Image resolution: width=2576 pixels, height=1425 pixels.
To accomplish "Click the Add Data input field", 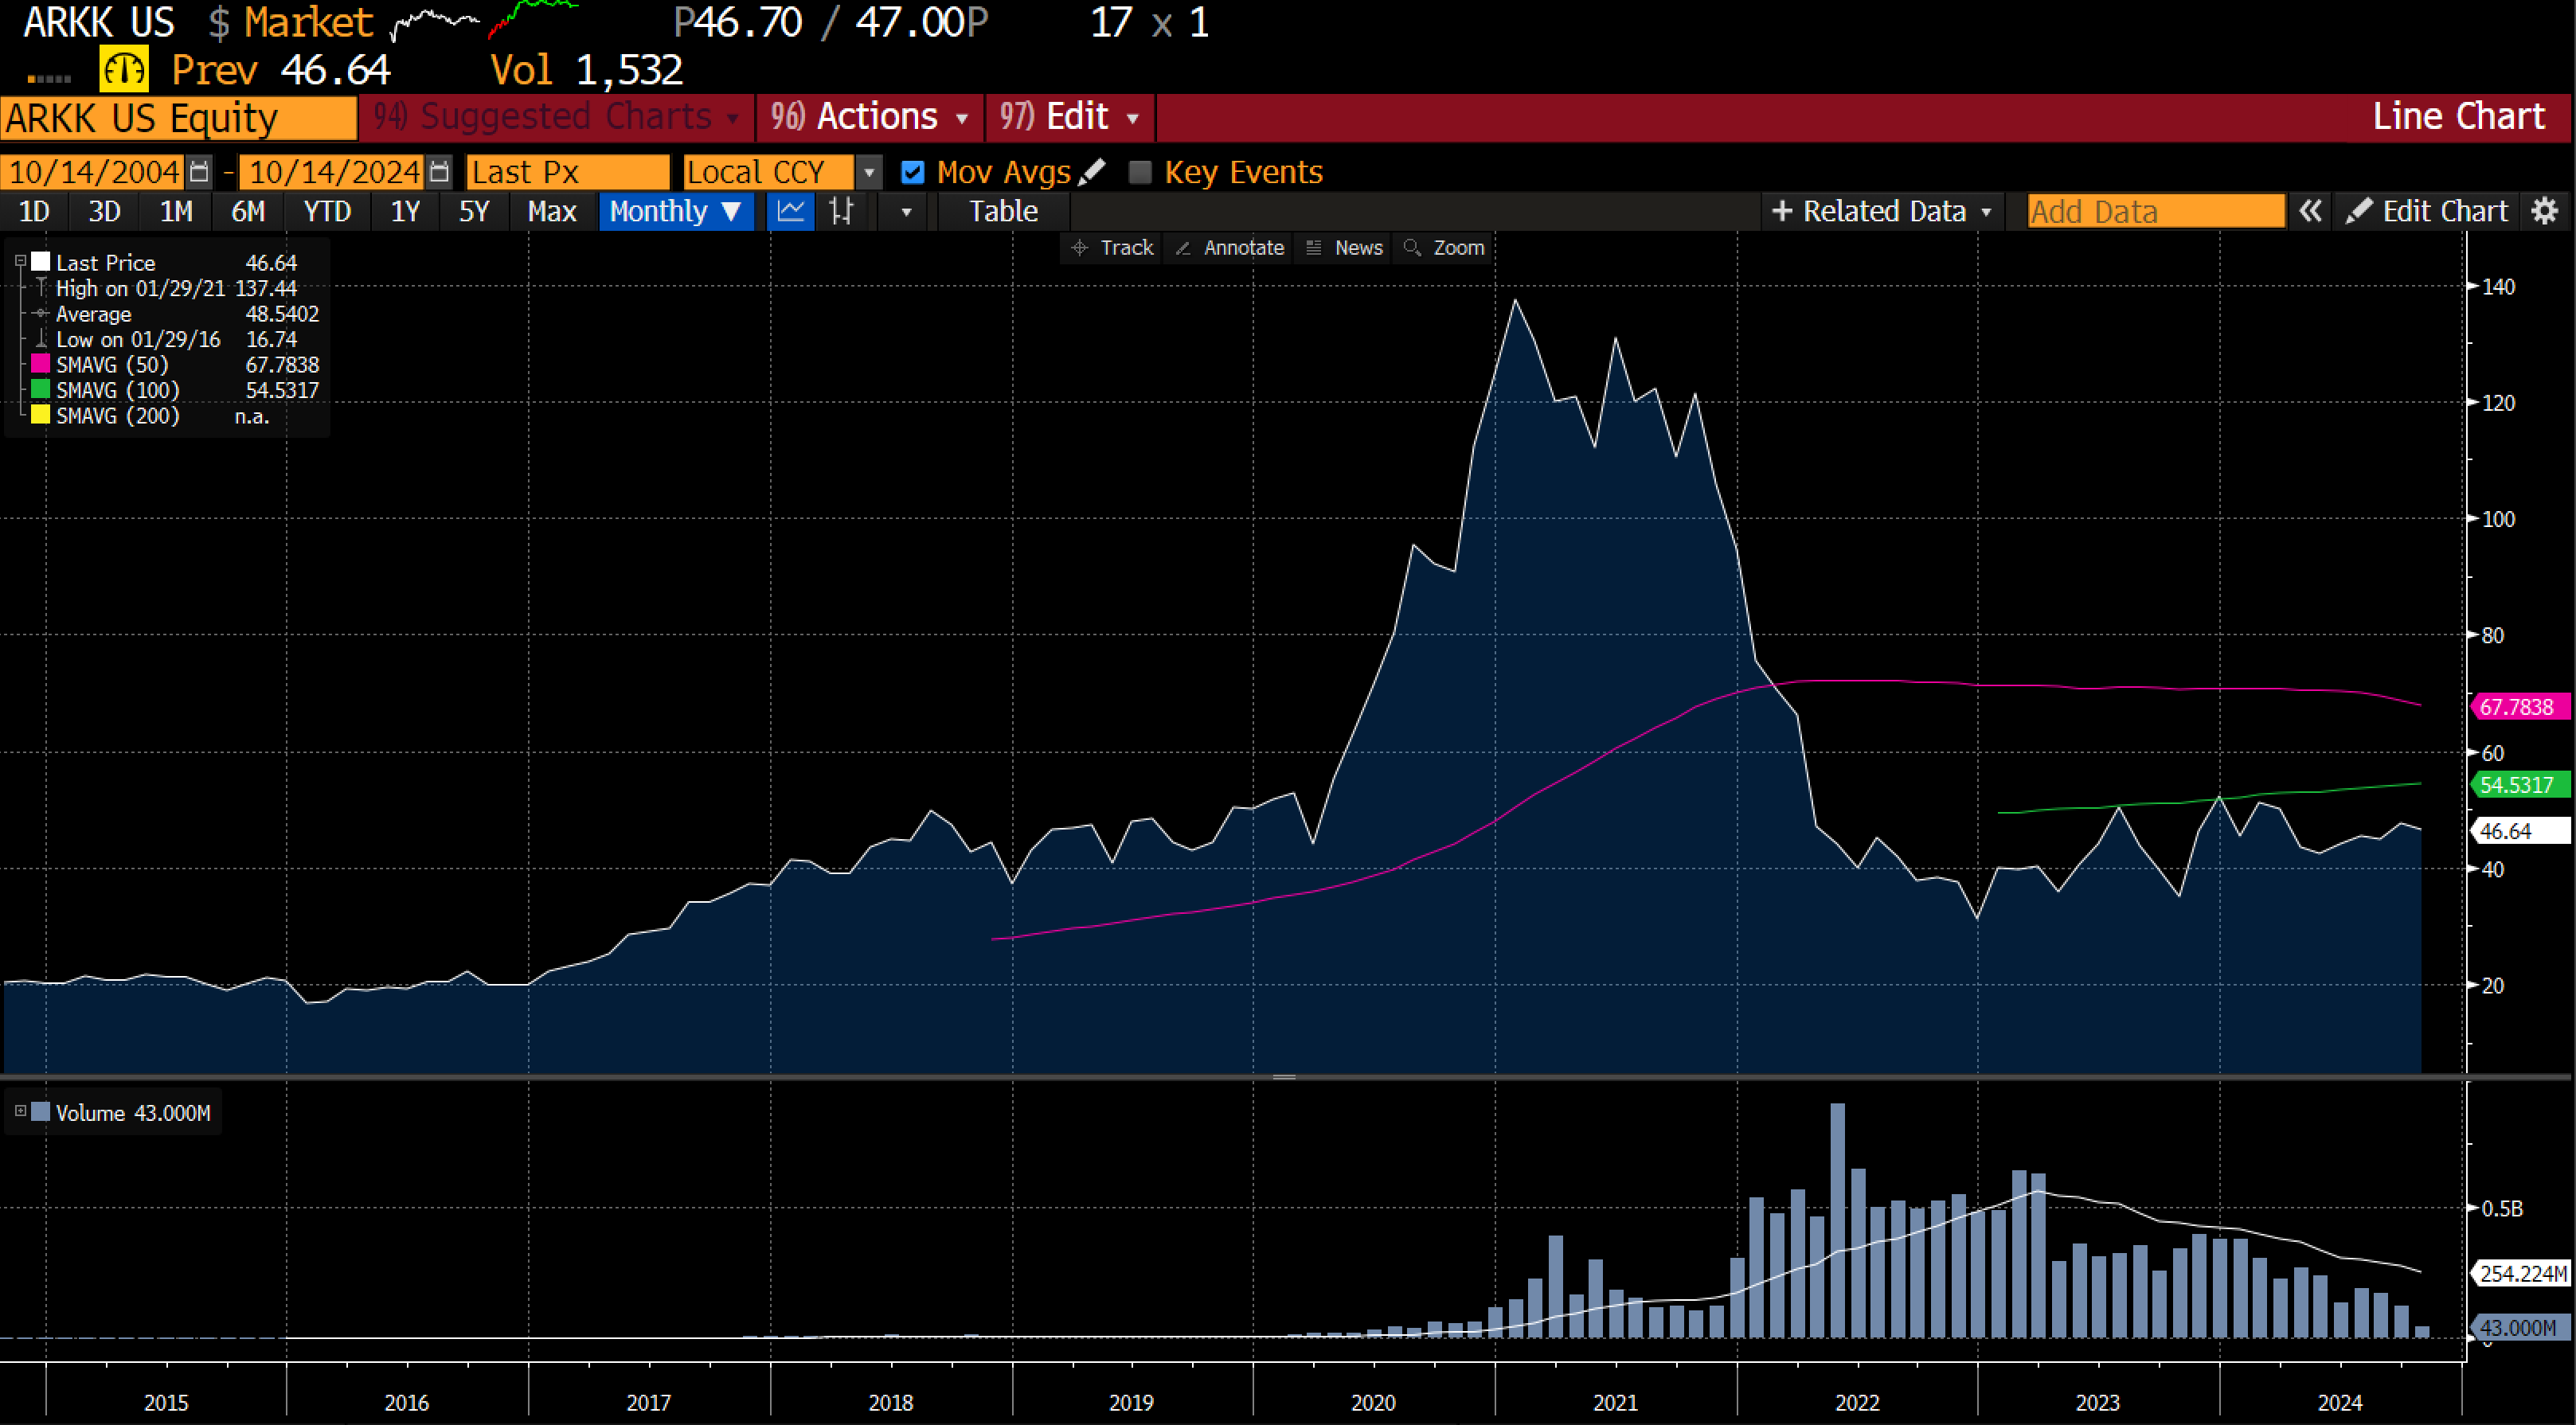I will pos(2155,211).
